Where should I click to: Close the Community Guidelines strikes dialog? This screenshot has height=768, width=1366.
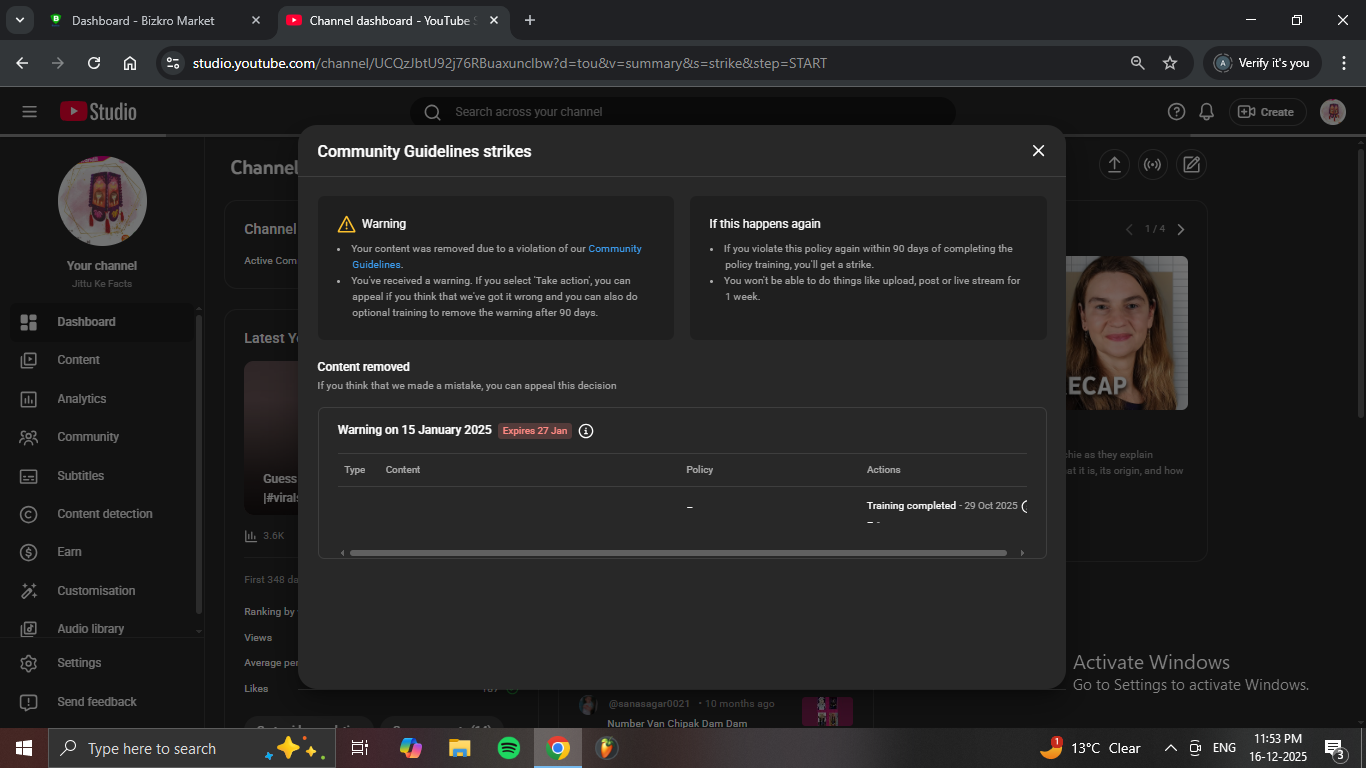point(1038,151)
